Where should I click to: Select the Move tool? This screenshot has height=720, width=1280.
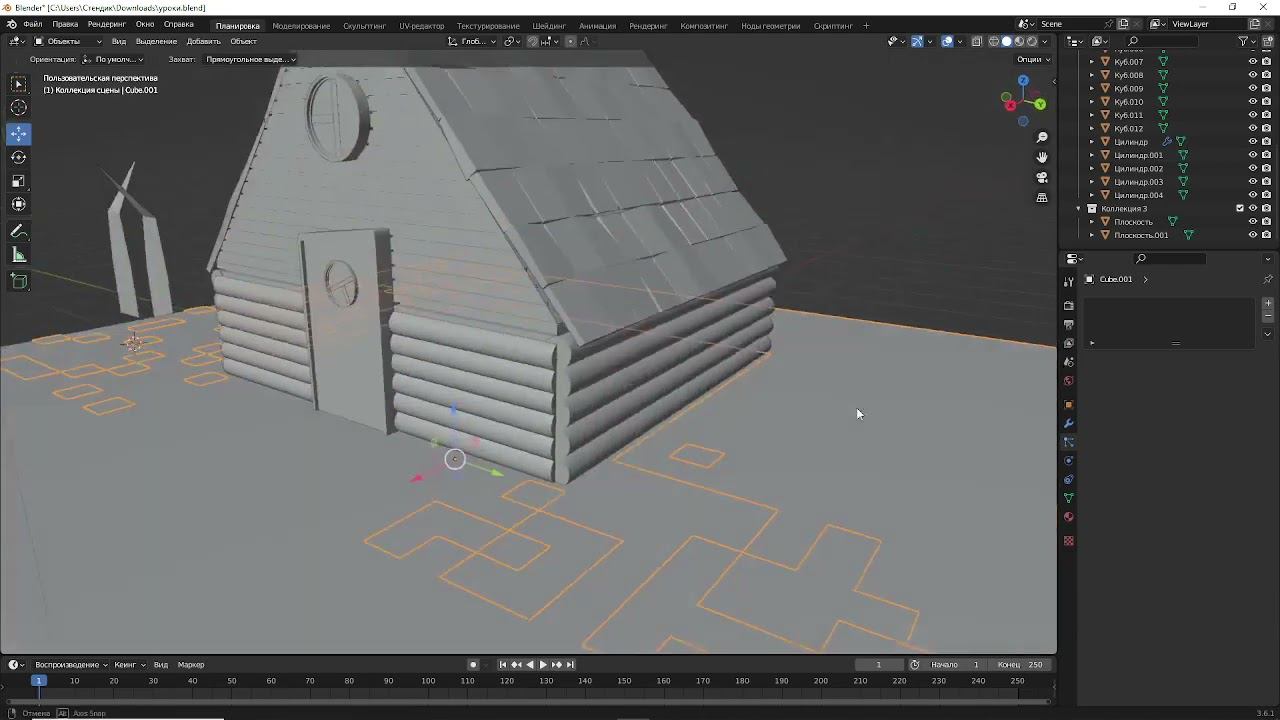19,134
